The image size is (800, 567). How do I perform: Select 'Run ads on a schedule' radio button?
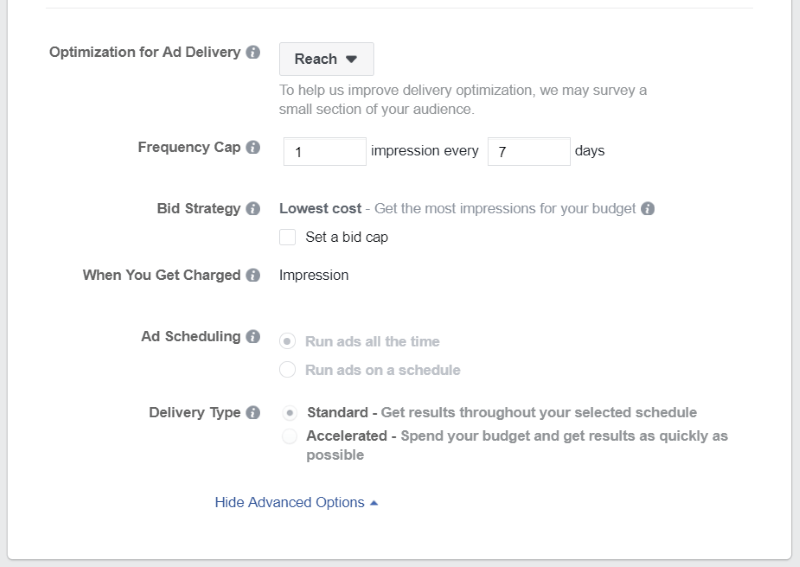(x=287, y=369)
